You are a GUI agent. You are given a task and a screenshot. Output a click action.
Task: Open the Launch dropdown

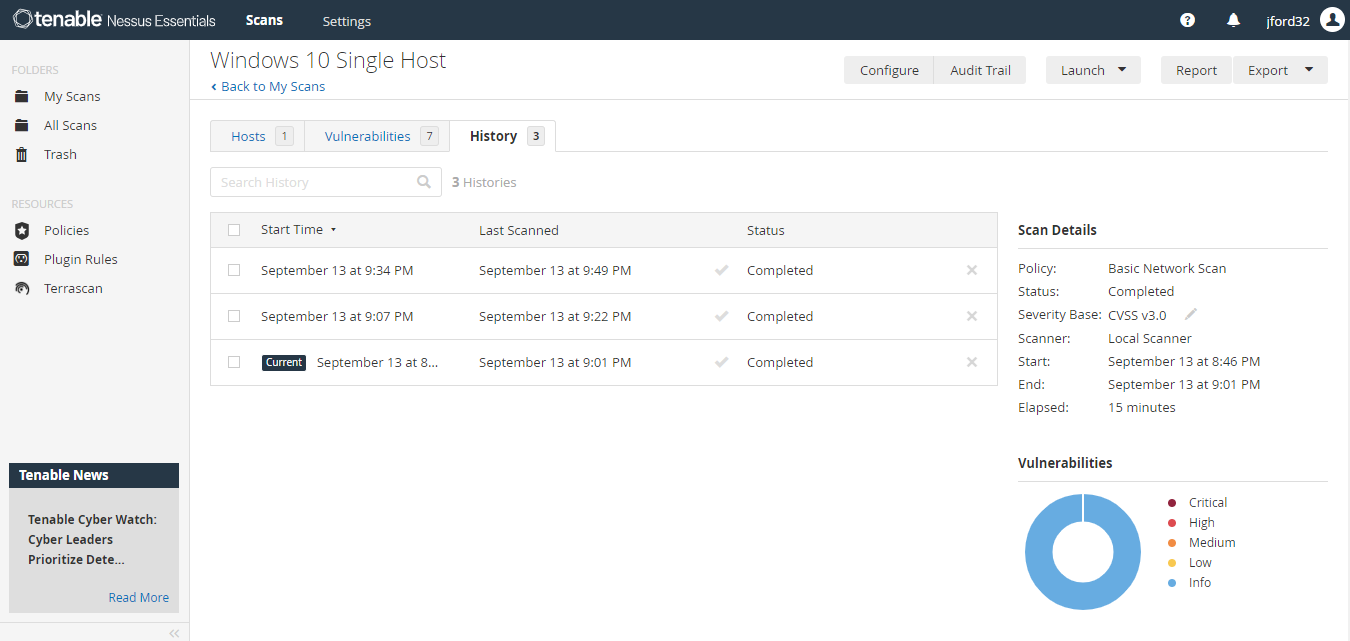[1093, 70]
